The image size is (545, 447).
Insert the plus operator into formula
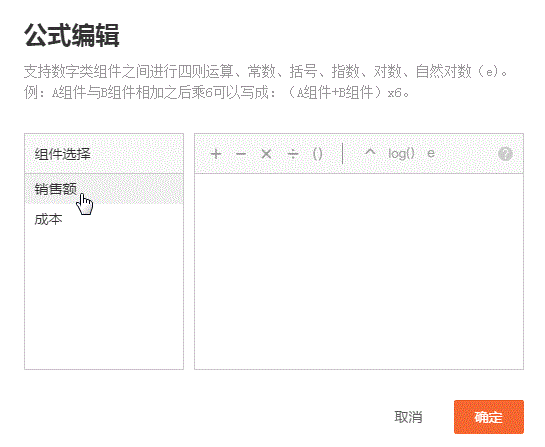click(x=216, y=154)
